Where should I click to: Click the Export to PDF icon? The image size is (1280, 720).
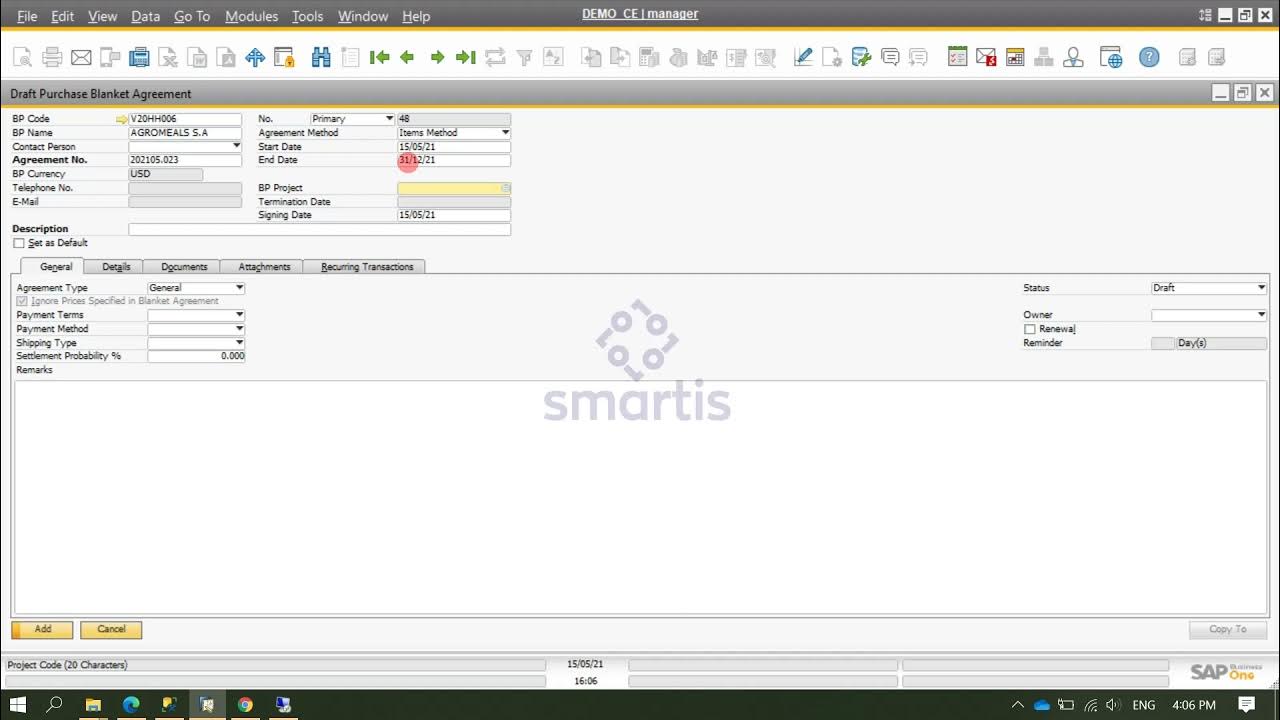click(226, 58)
